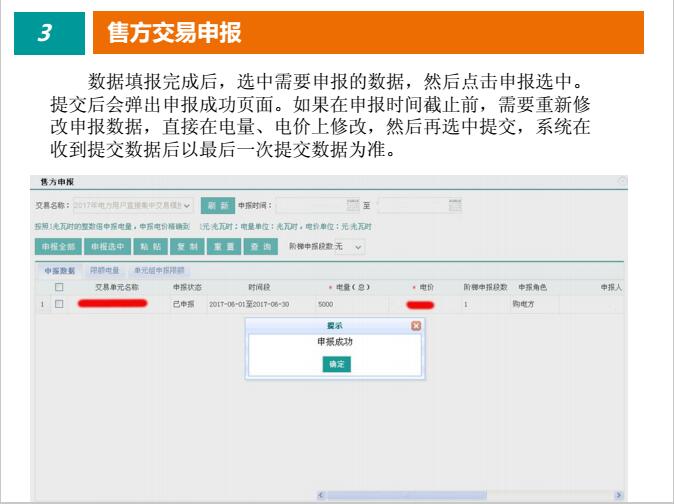
Task: Tick the select-all checkbox in table header
Action: 59,287
